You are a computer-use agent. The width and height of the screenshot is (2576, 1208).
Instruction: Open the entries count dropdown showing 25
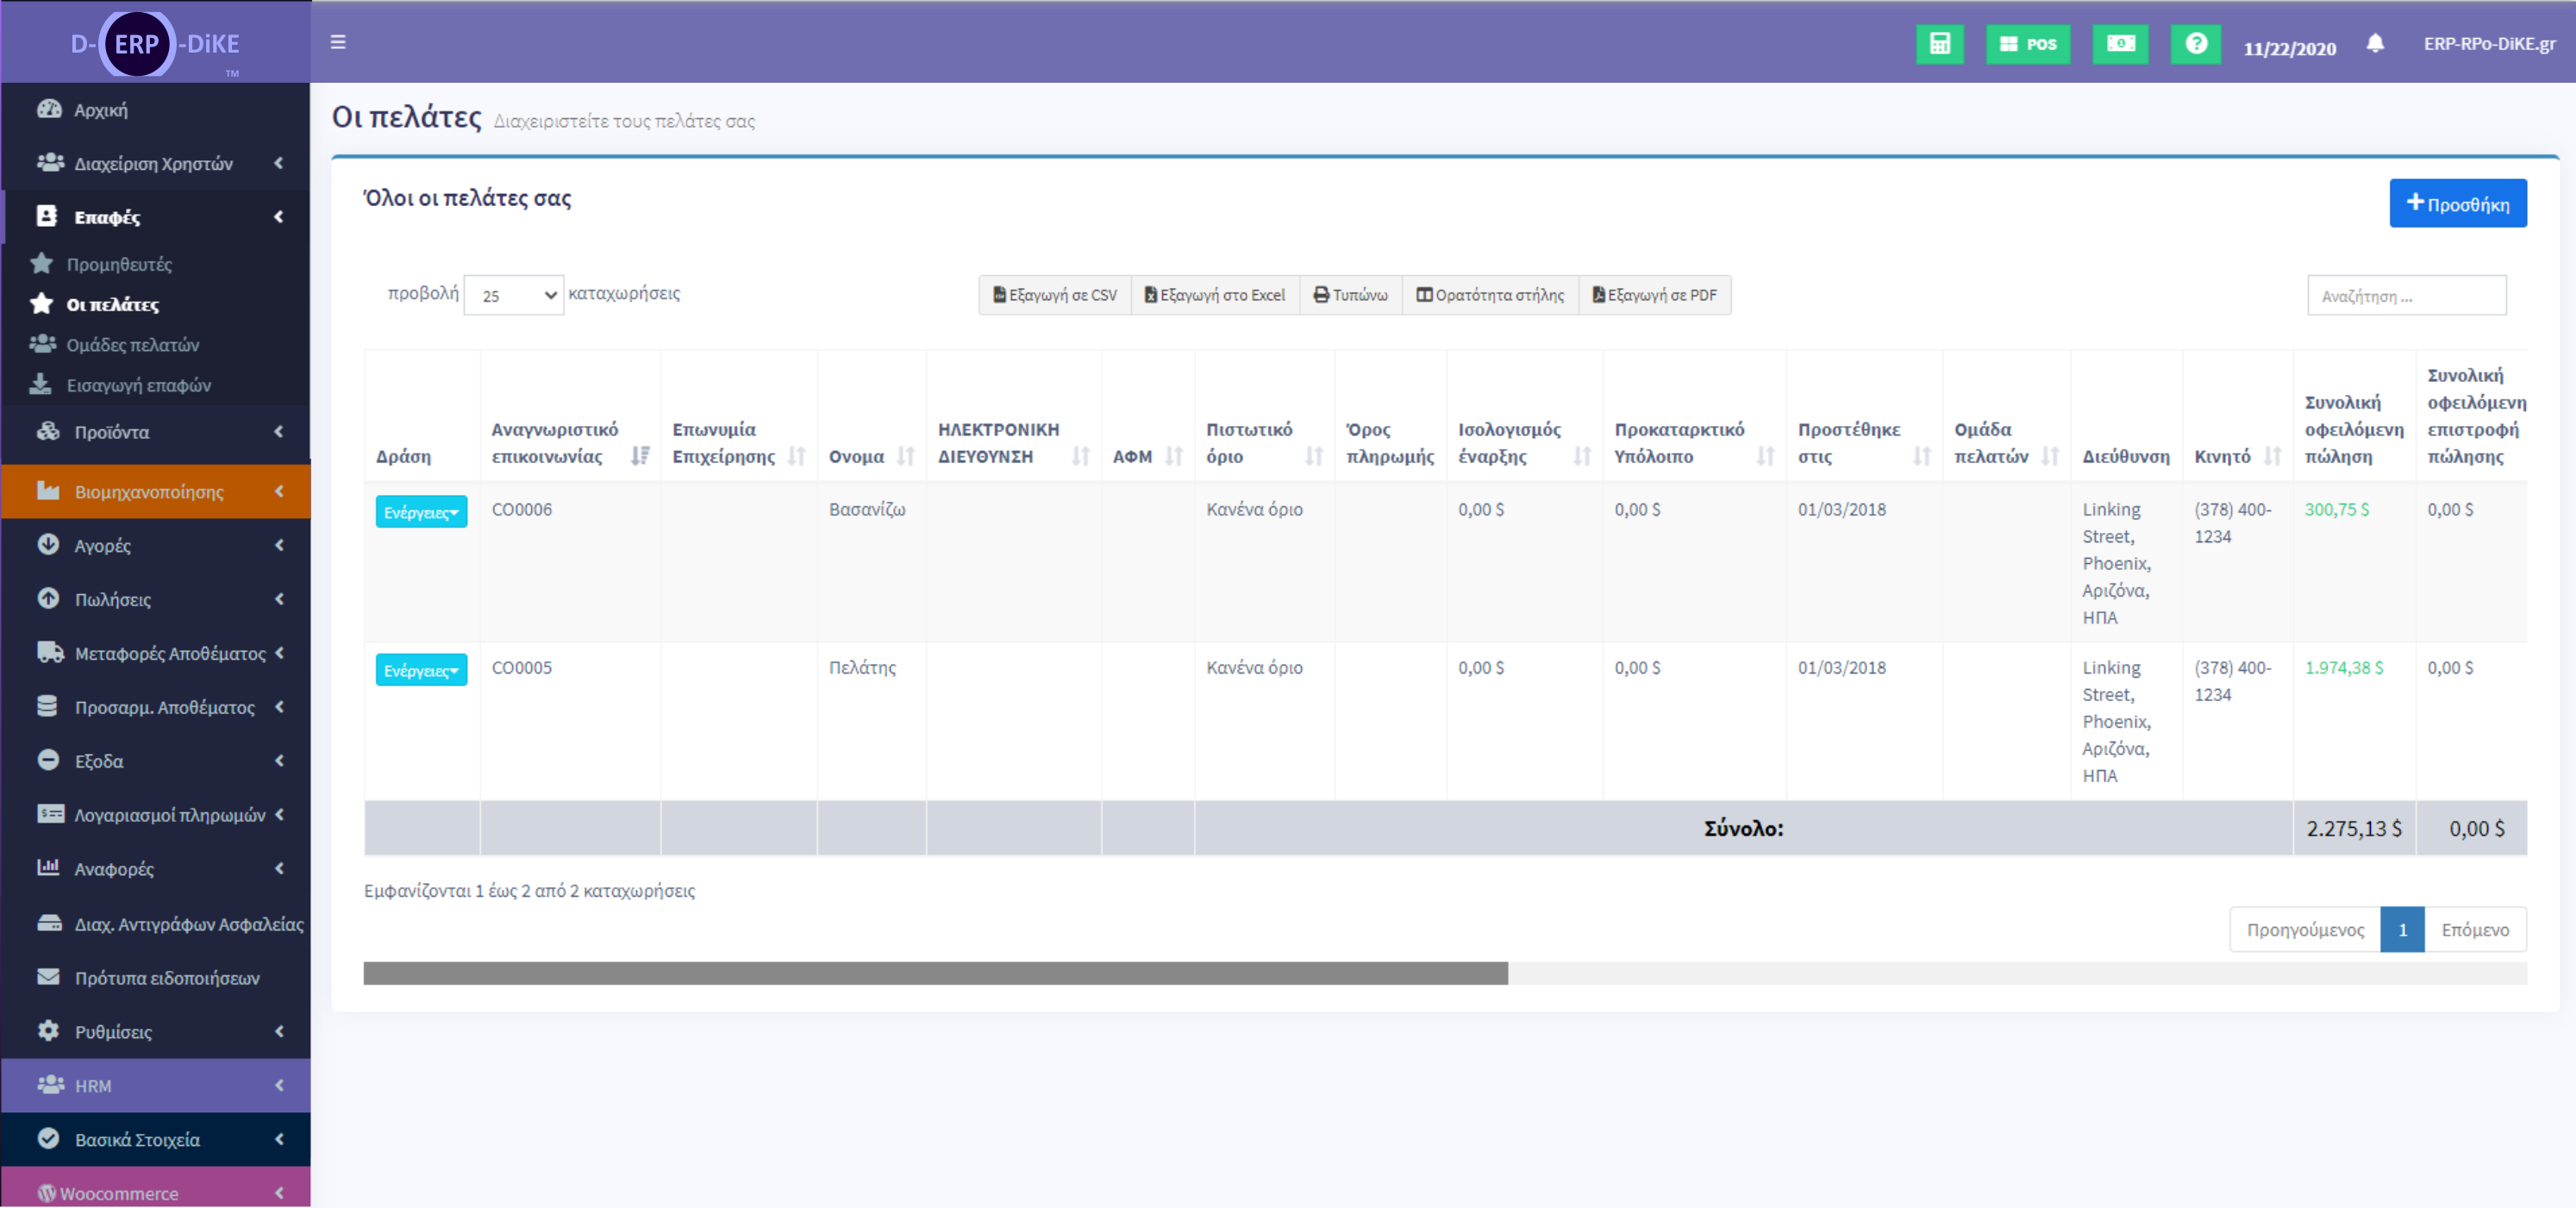[x=514, y=295]
